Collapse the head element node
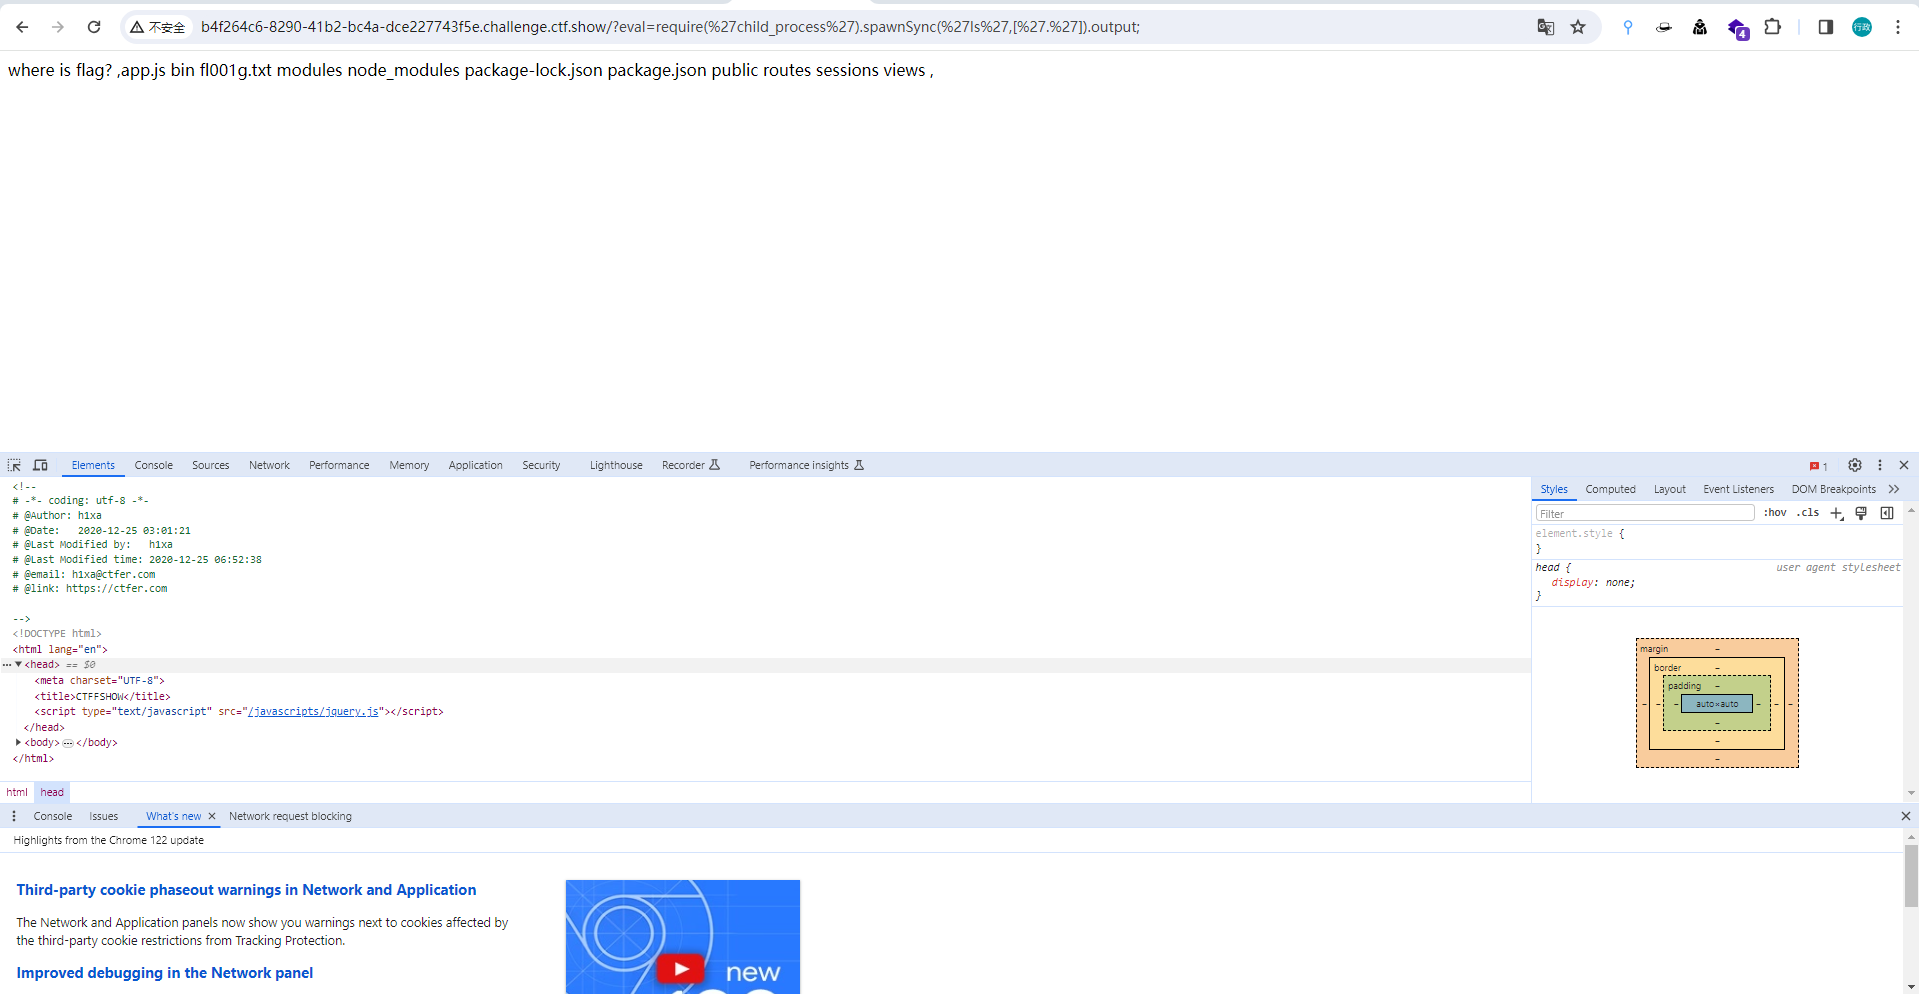The height and width of the screenshot is (994, 1919). tap(18, 664)
